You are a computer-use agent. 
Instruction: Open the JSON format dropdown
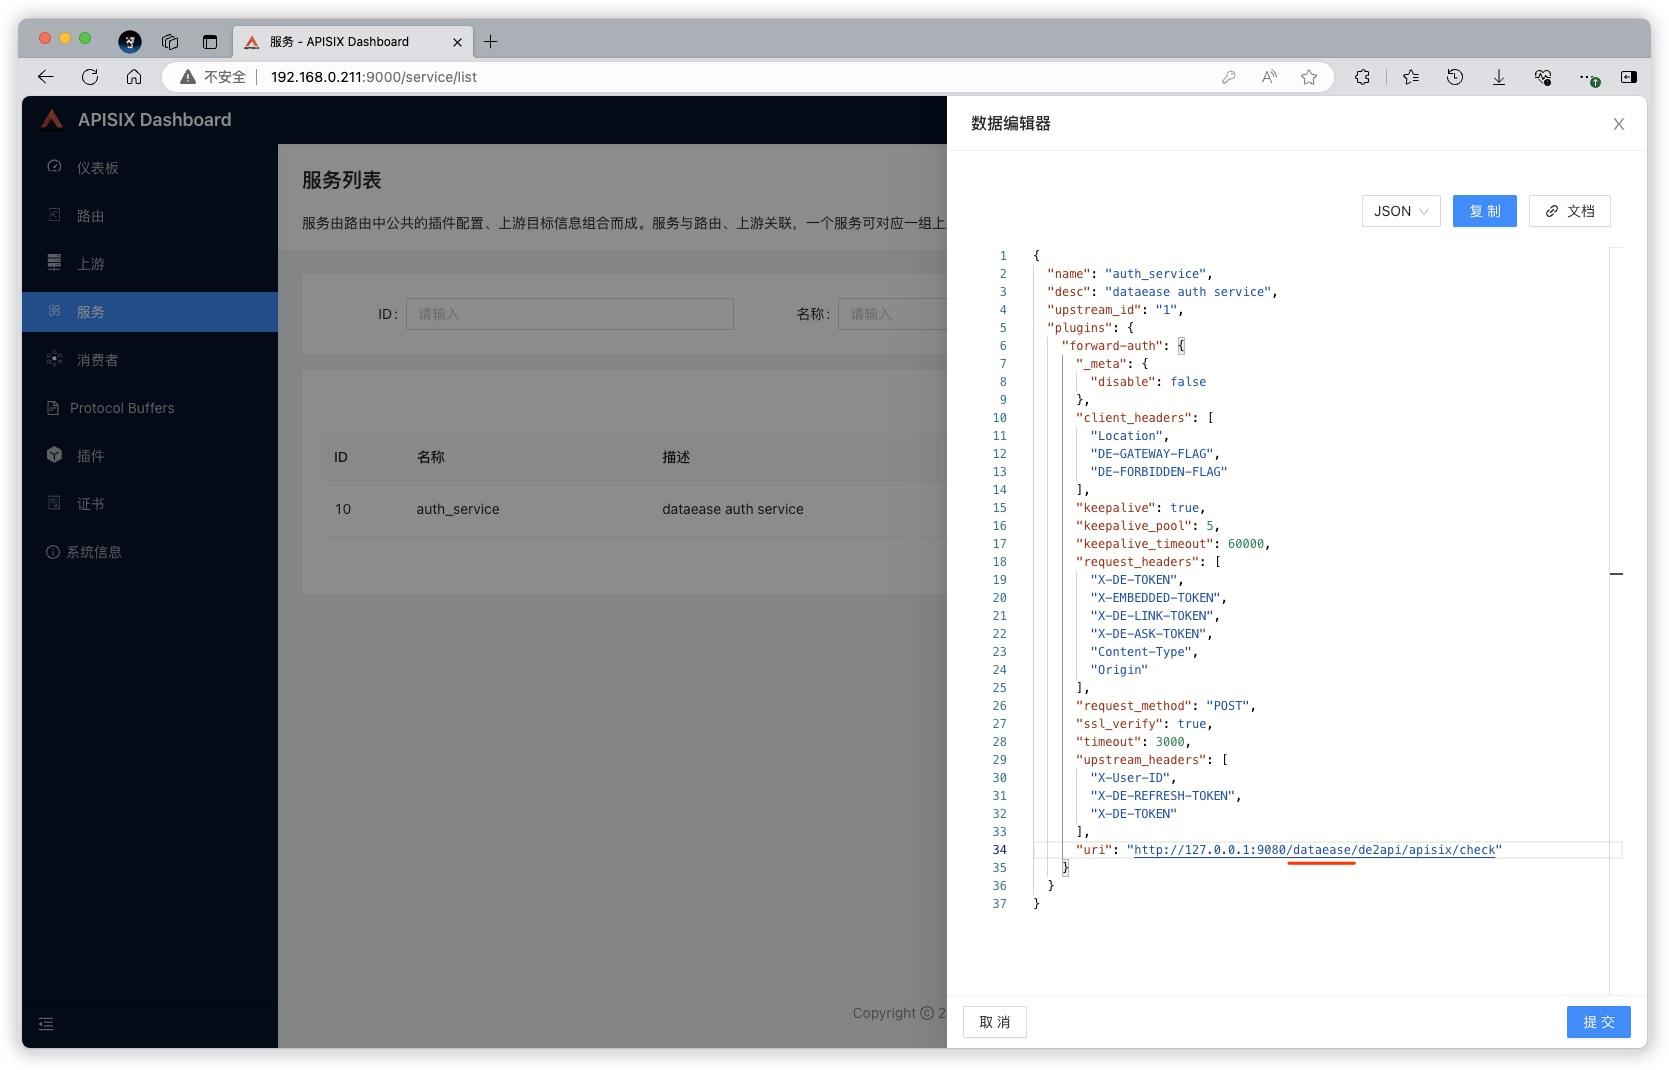(1400, 211)
